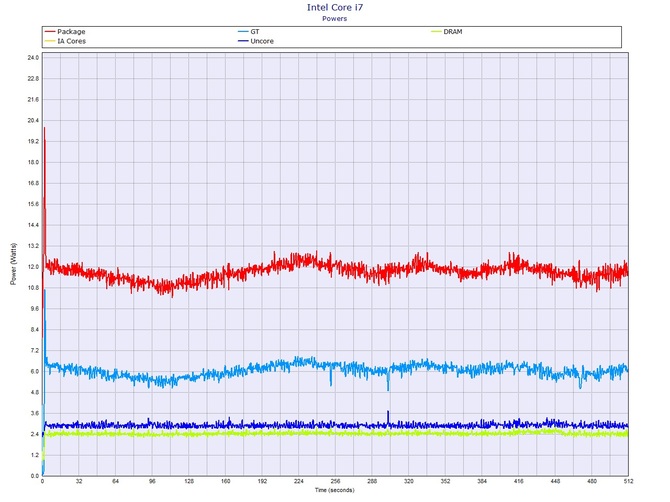
Task: Click the dark blue Uncore legend line
Action: (x=243, y=41)
